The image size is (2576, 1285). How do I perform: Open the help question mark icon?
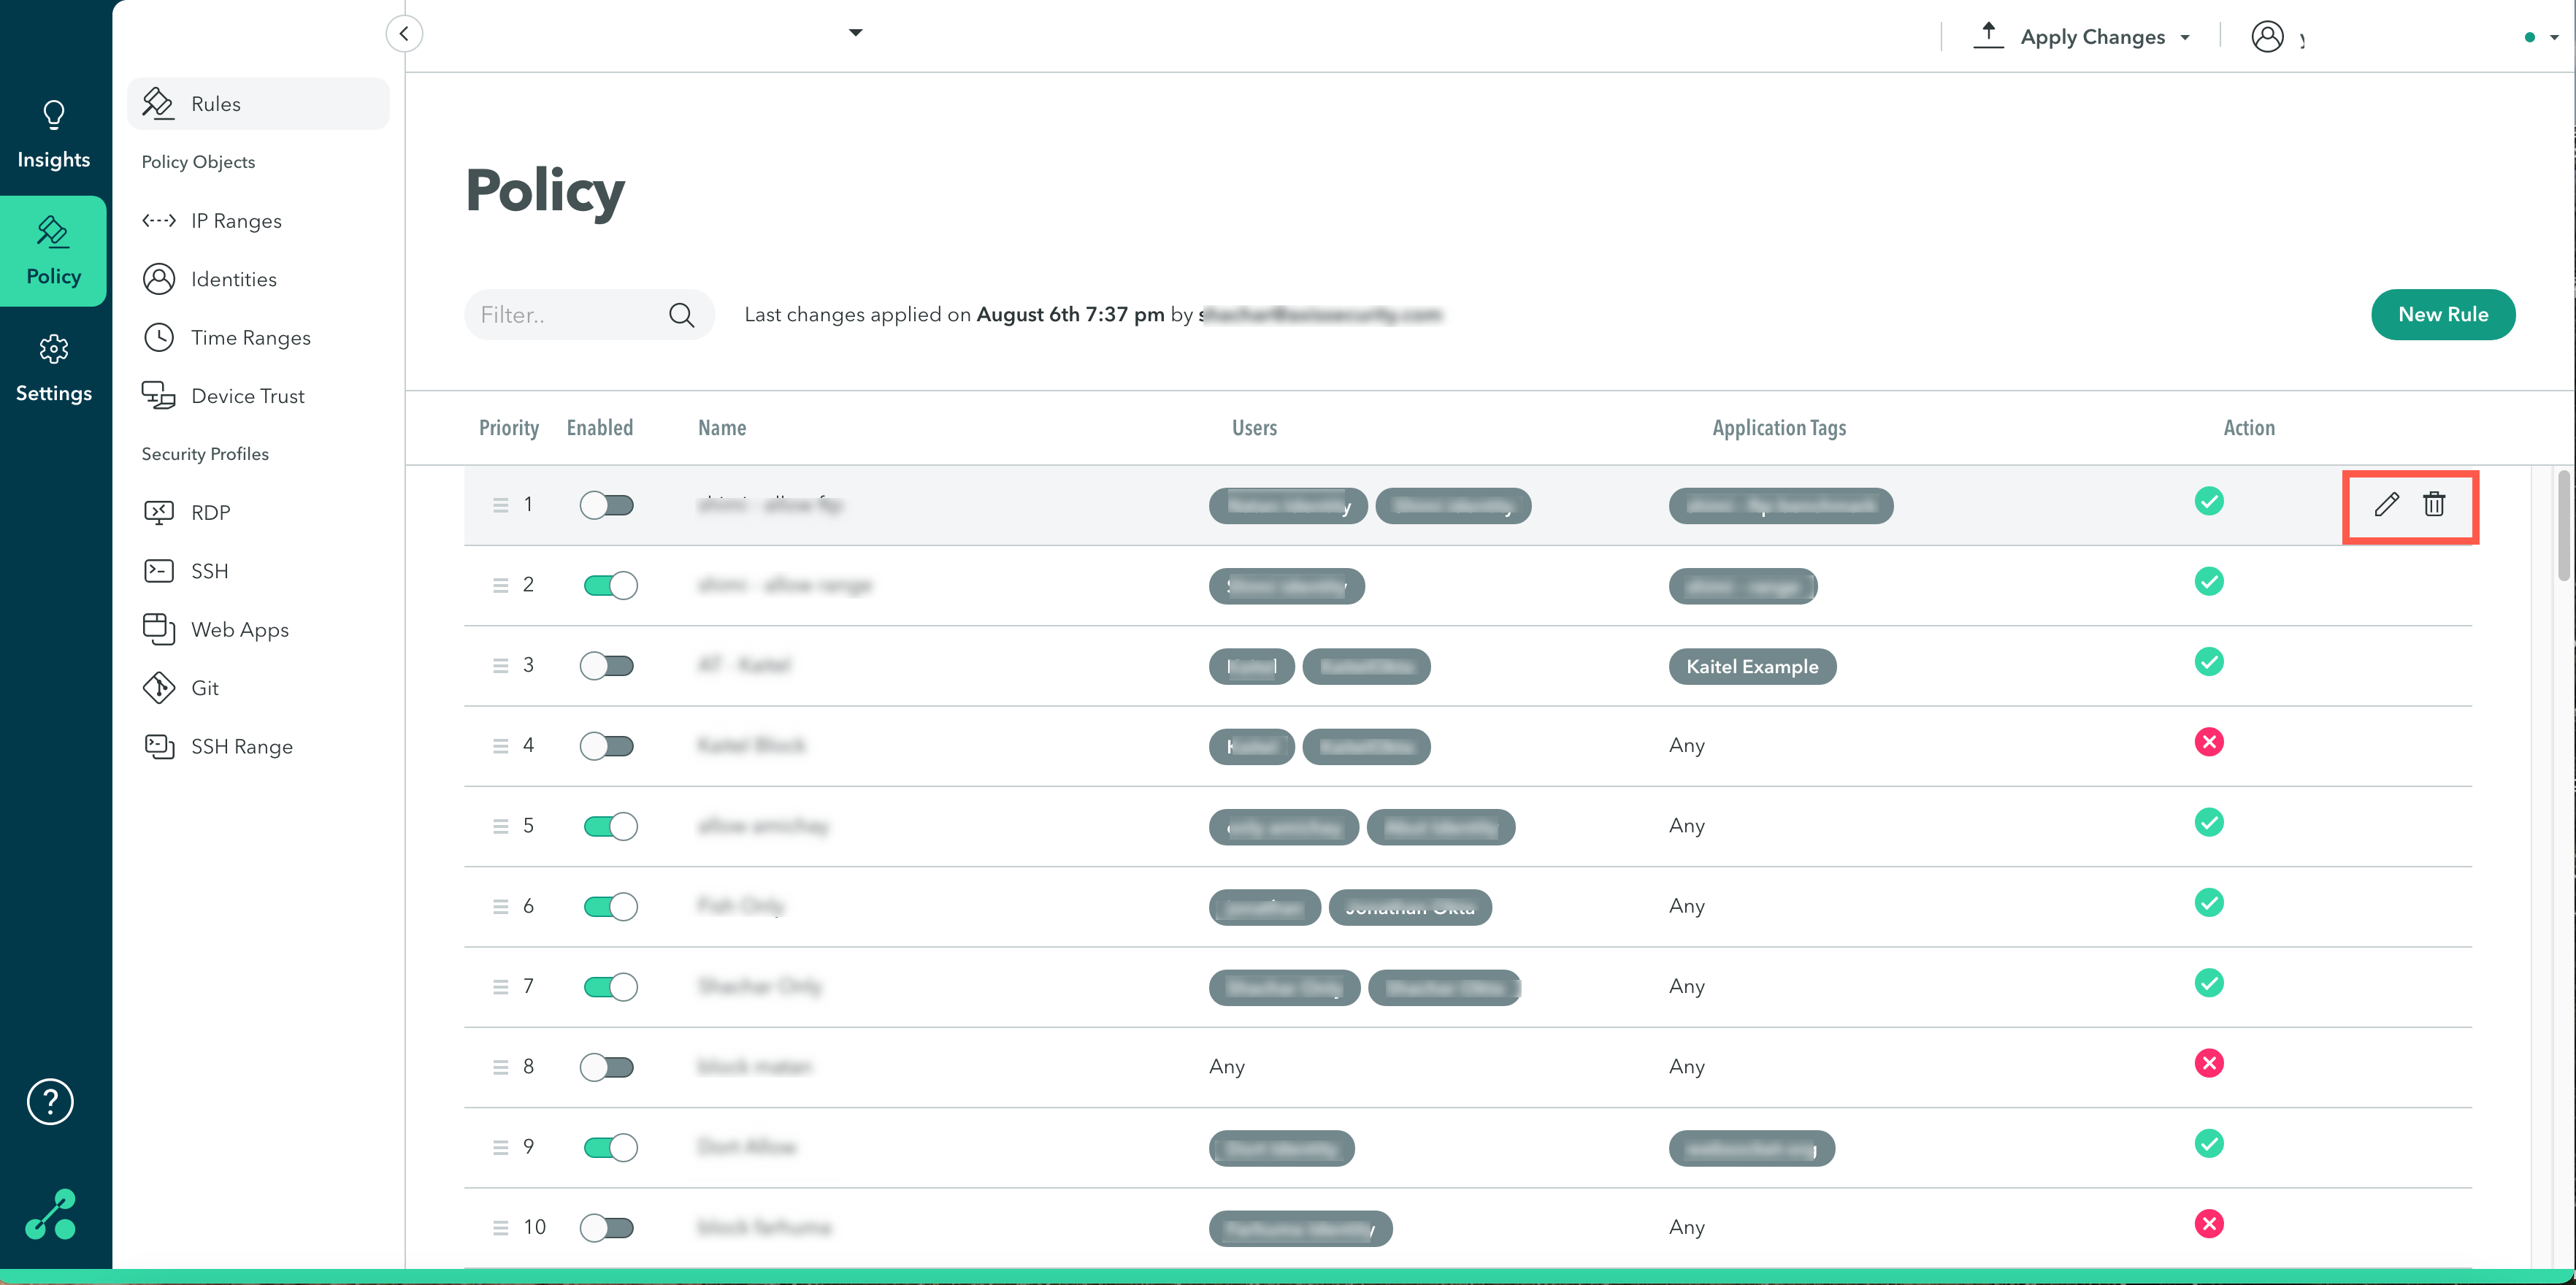click(x=50, y=1101)
